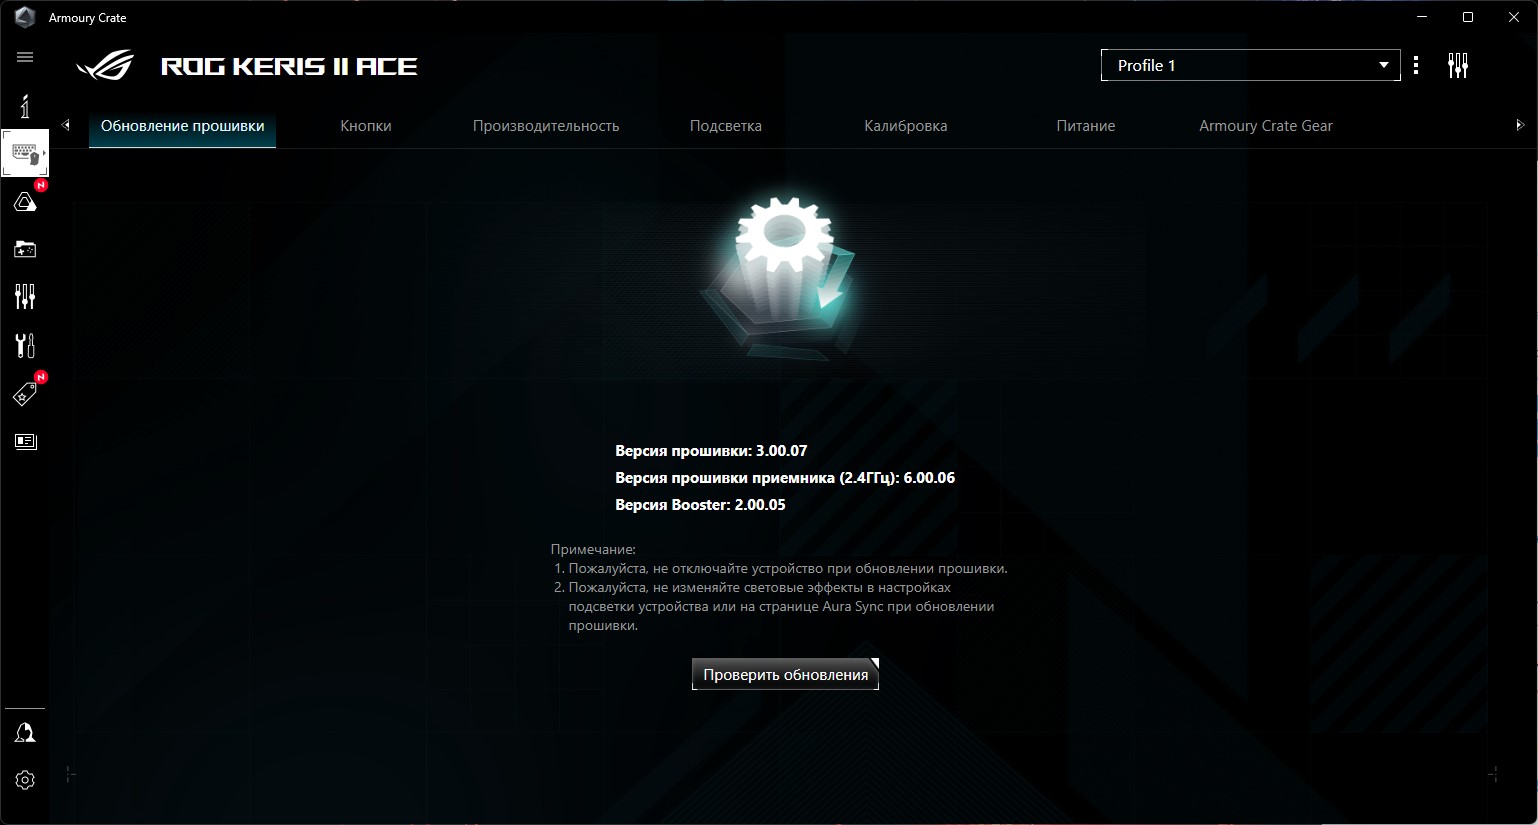This screenshot has height=825, width=1538.
Task: Expand the Profile 1 dropdown
Action: [1250, 65]
